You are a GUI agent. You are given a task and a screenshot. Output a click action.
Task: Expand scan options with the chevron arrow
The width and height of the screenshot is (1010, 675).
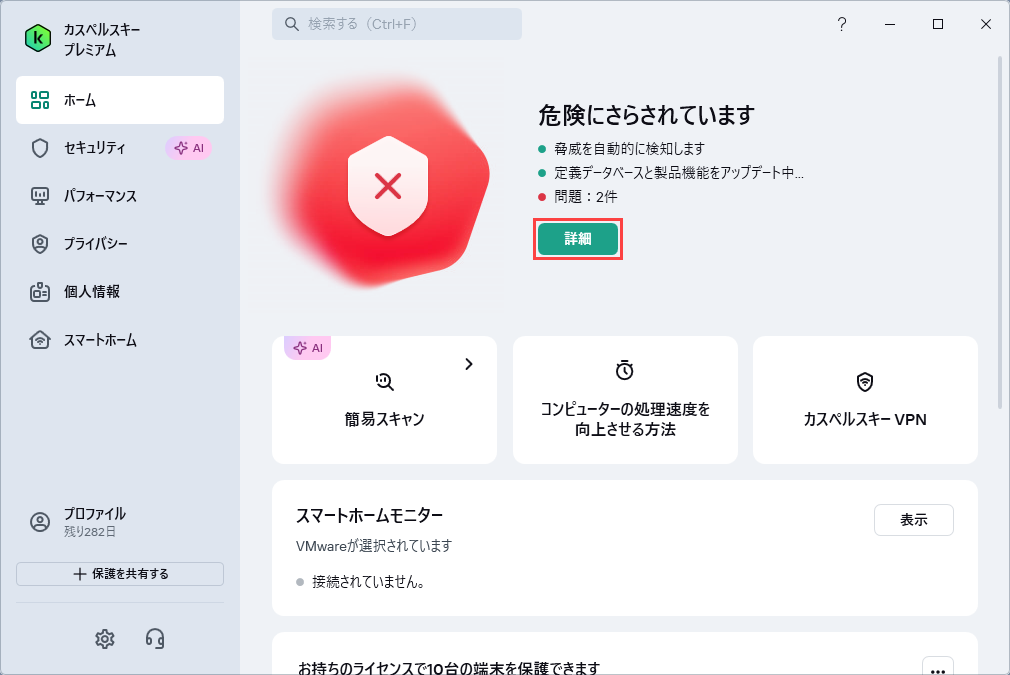coord(469,364)
